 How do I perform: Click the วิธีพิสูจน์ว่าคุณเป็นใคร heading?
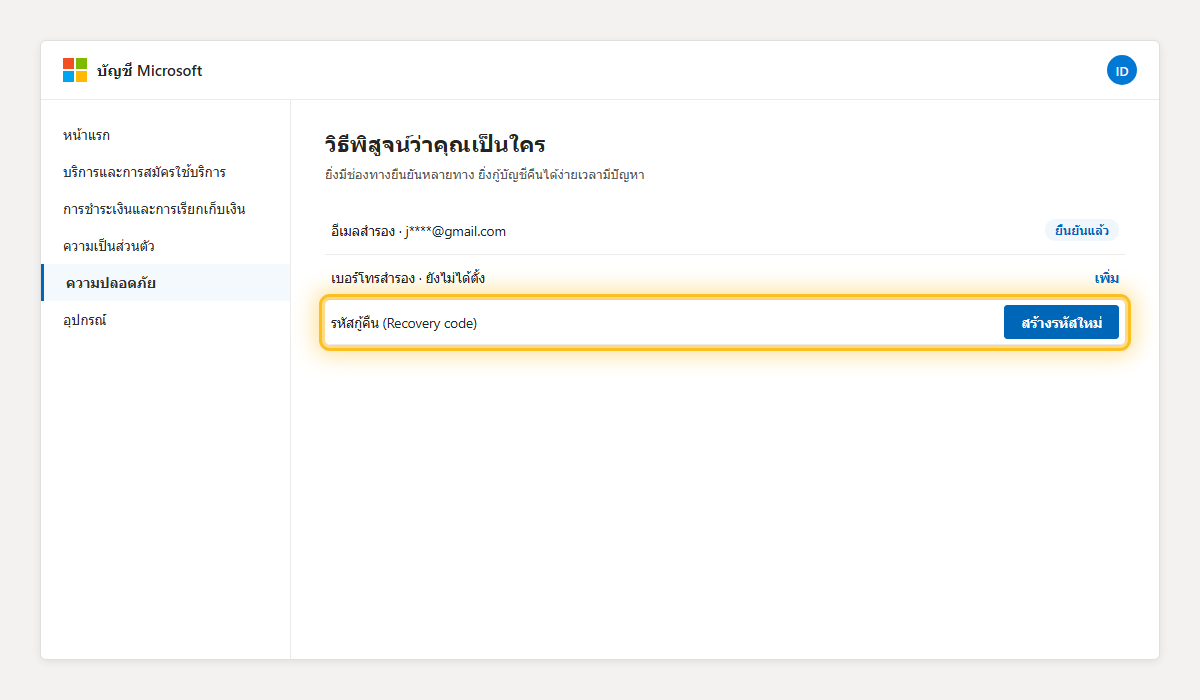435,144
